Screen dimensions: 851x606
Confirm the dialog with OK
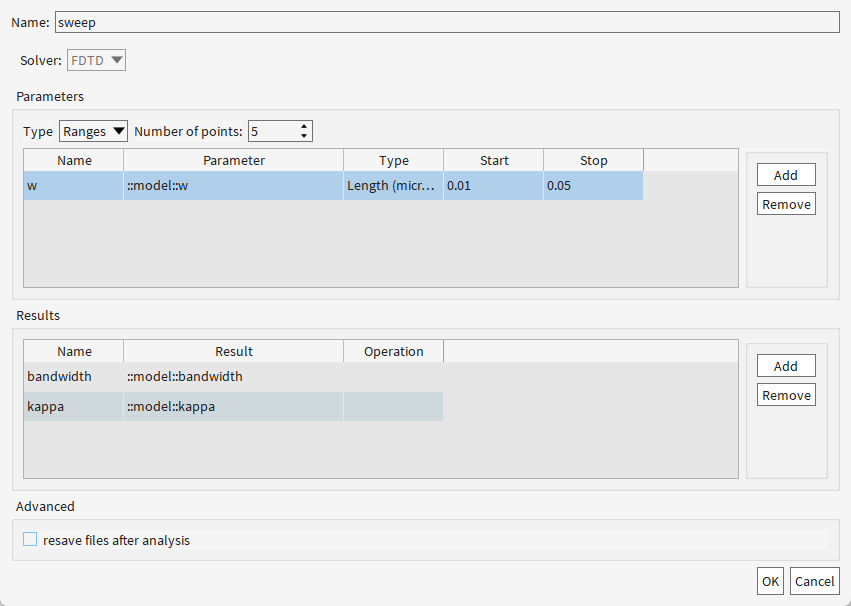[x=770, y=581]
